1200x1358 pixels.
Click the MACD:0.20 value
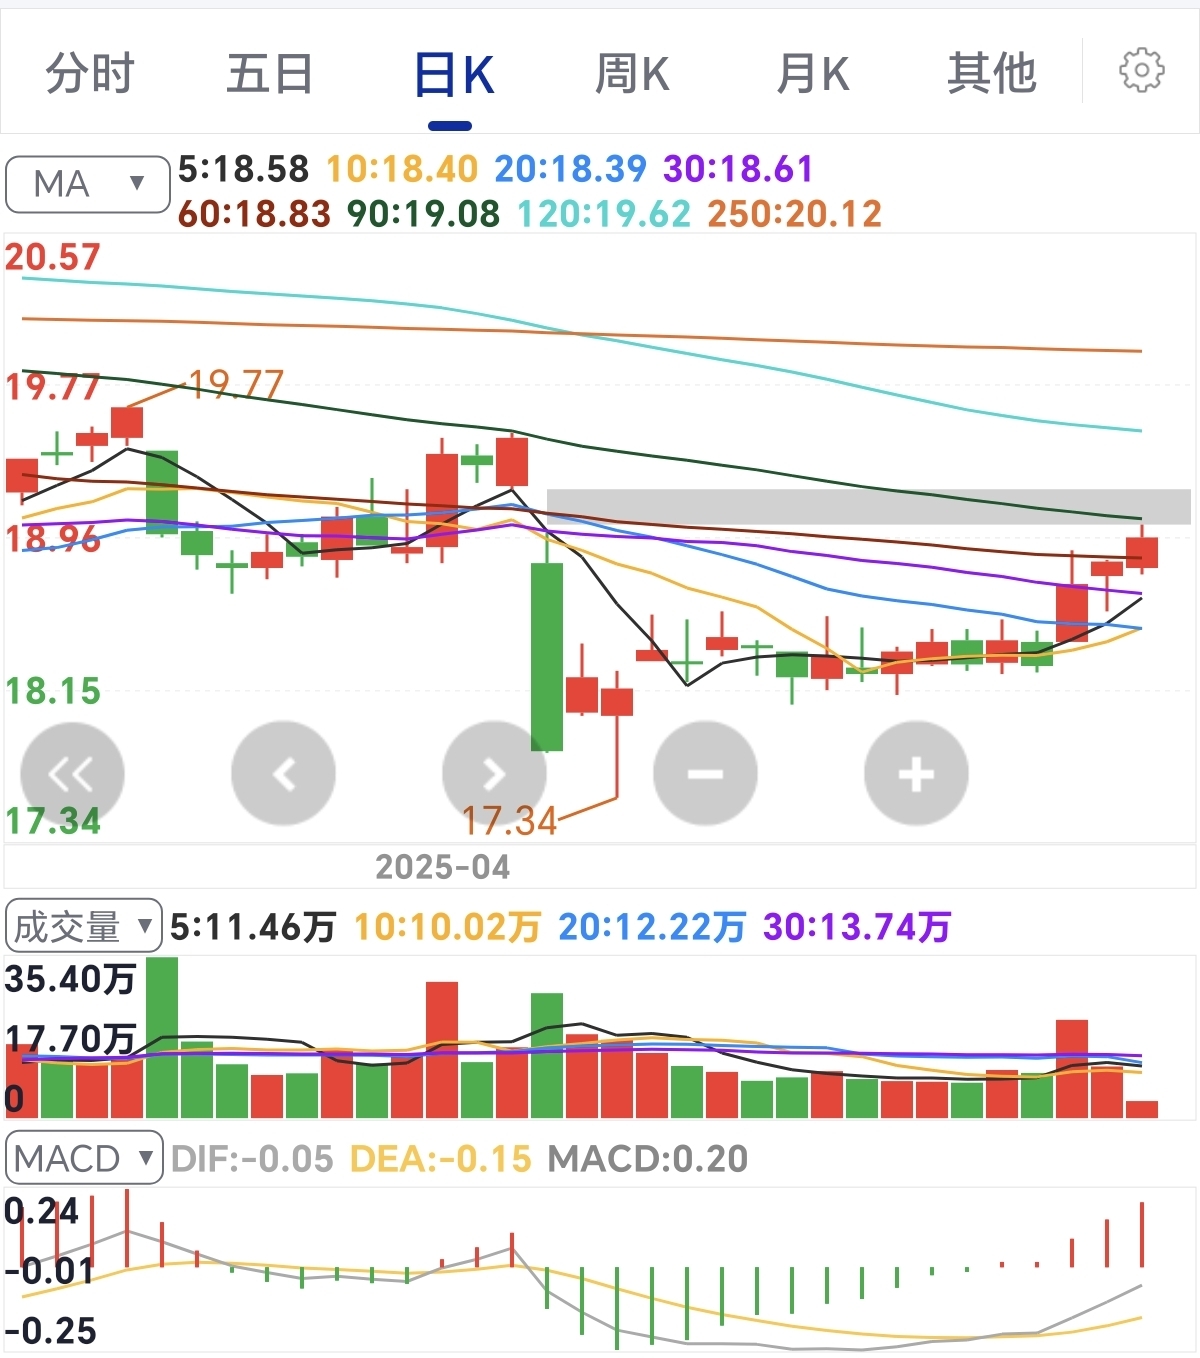[648, 1159]
